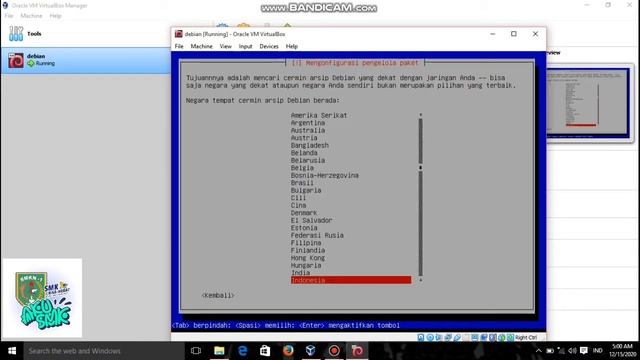
Task: Click the VirtualBox icon in debian window title
Action: click(178, 34)
